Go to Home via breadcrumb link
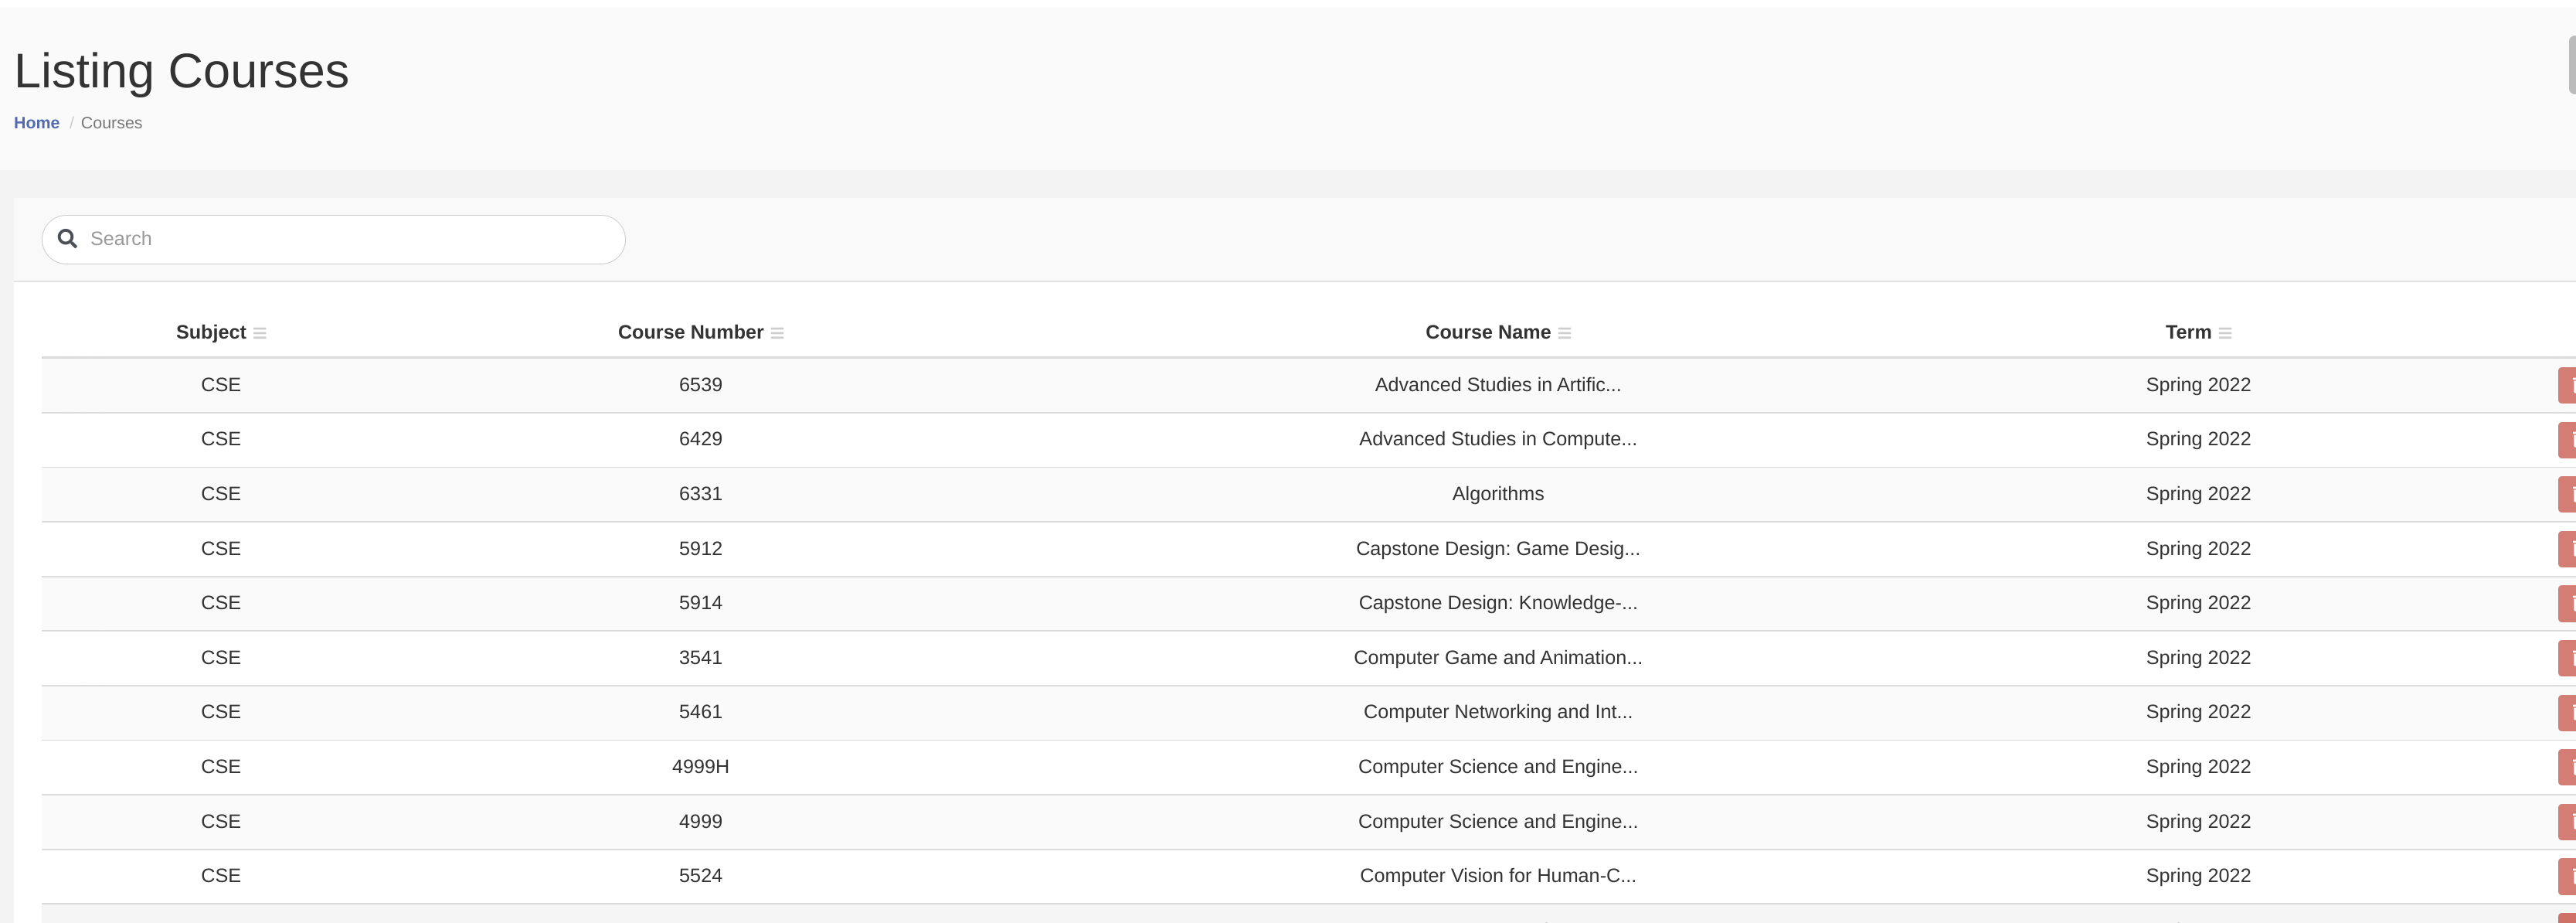 (36, 123)
